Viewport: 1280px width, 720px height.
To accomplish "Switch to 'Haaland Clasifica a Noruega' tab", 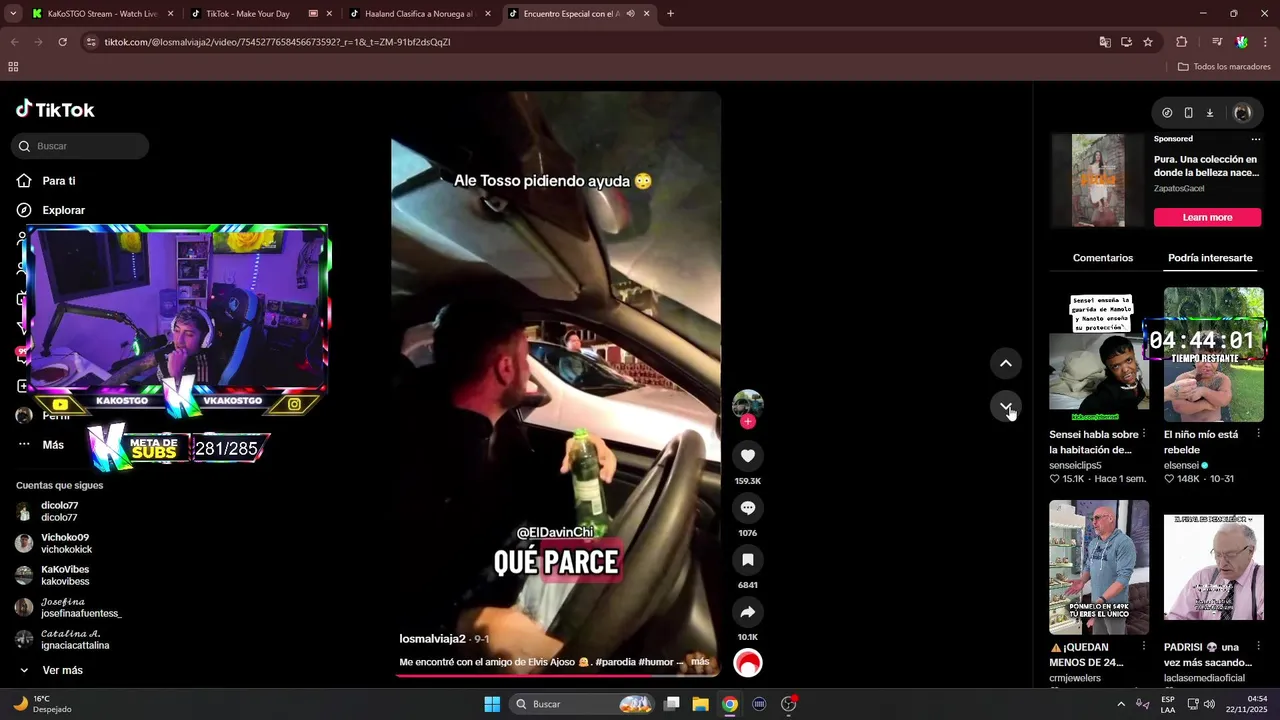I will (418, 14).
